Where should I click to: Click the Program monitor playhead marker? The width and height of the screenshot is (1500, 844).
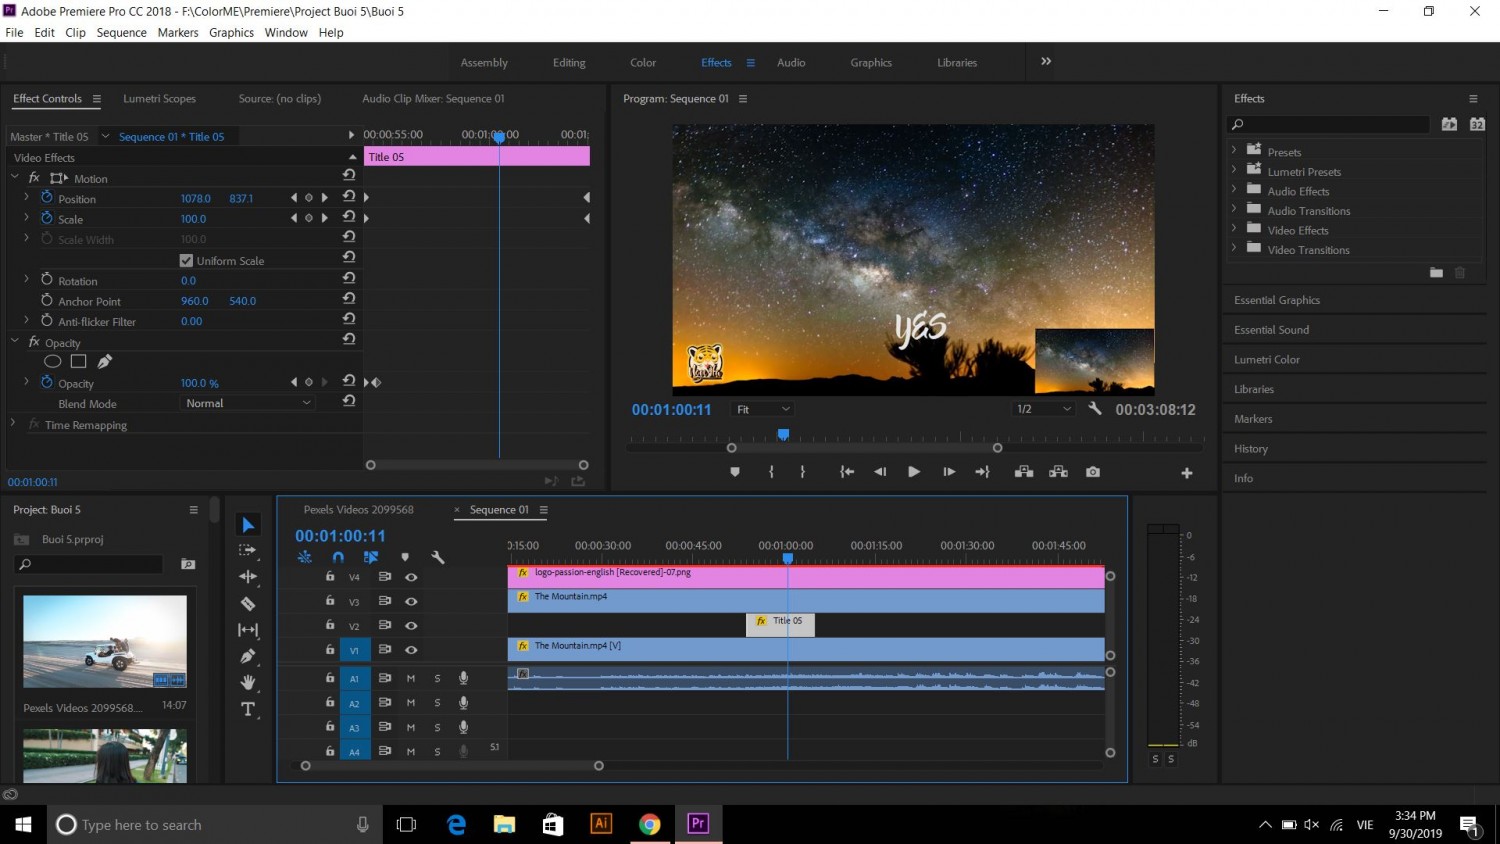point(783,434)
